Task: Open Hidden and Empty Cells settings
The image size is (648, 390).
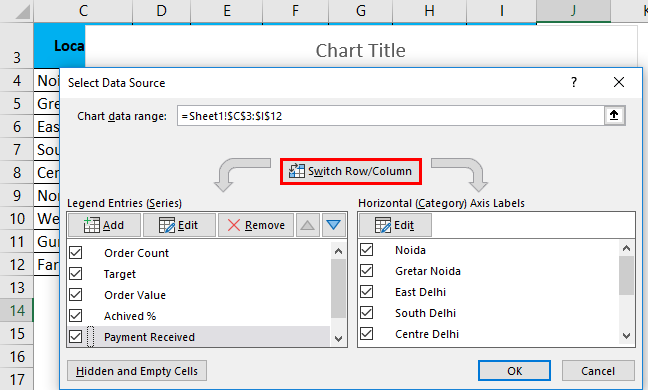Action: 137,371
